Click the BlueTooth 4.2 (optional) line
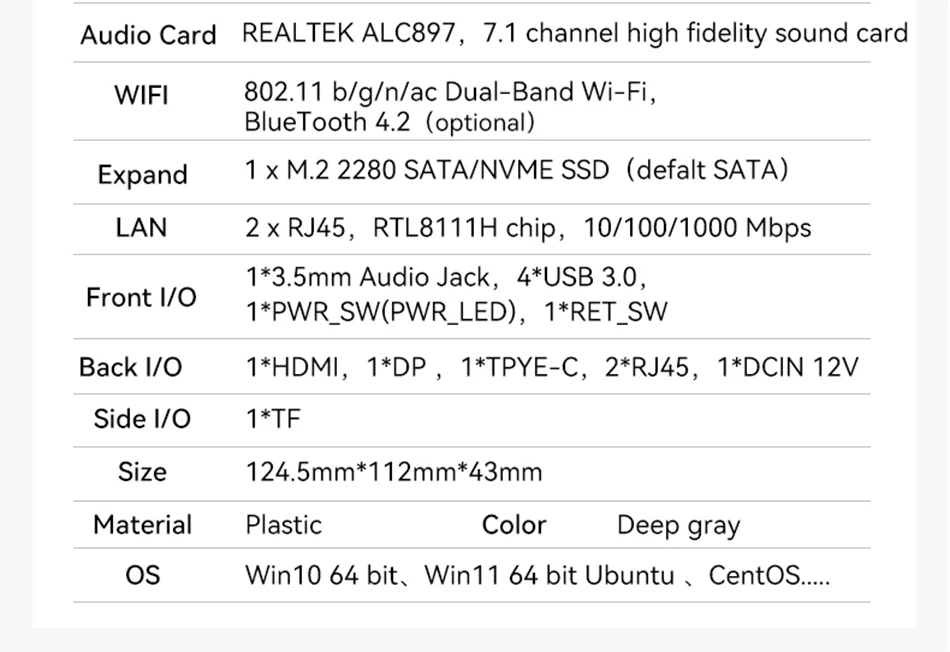This screenshot has height=652, width=950. pos(390,123)
